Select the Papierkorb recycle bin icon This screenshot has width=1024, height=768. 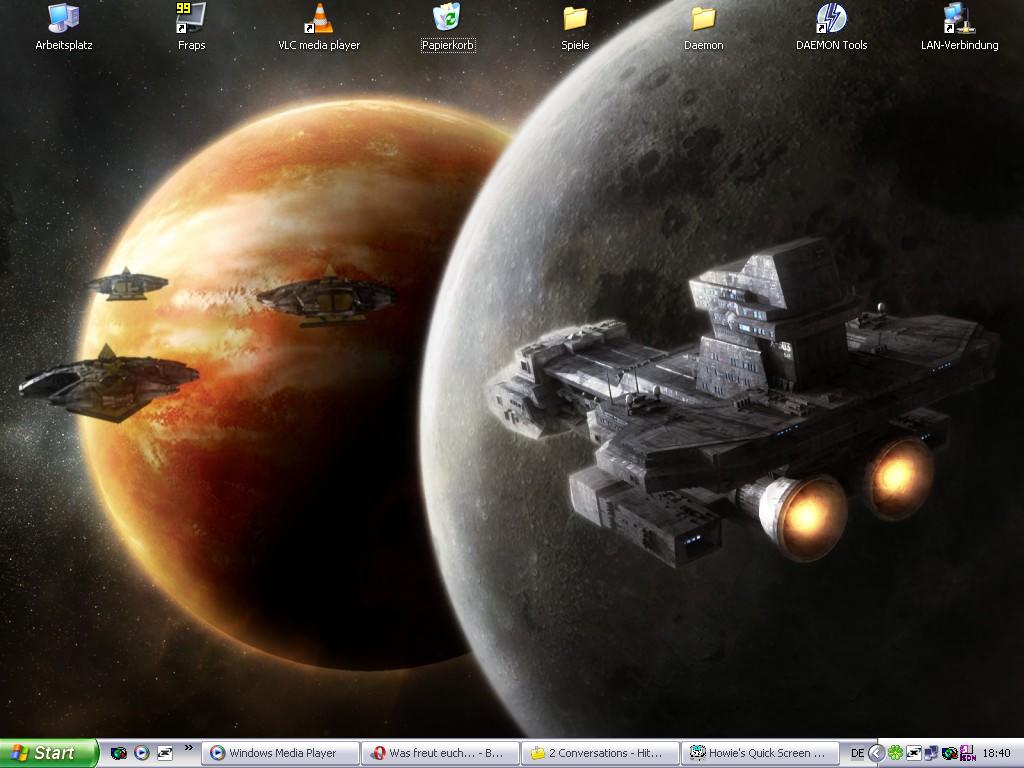(447, 27)
